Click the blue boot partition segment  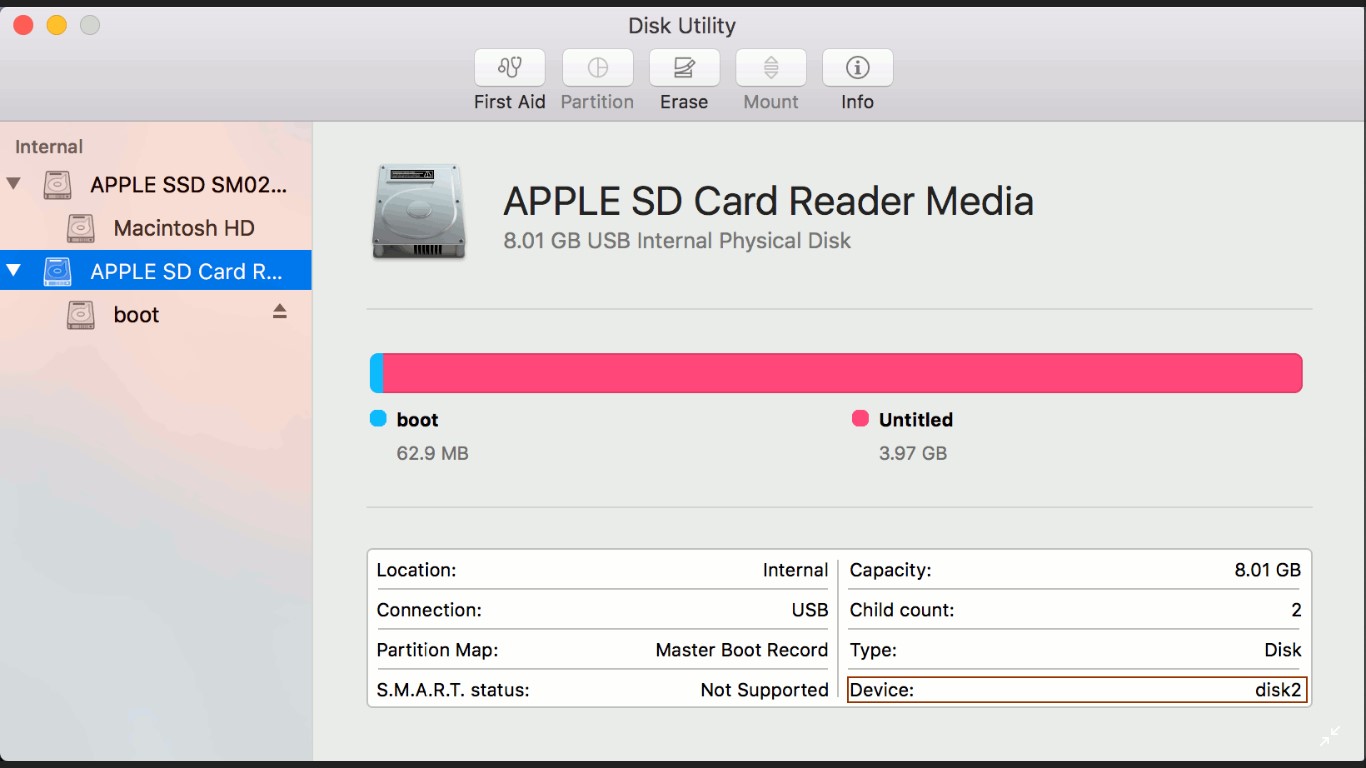point(377,373)
